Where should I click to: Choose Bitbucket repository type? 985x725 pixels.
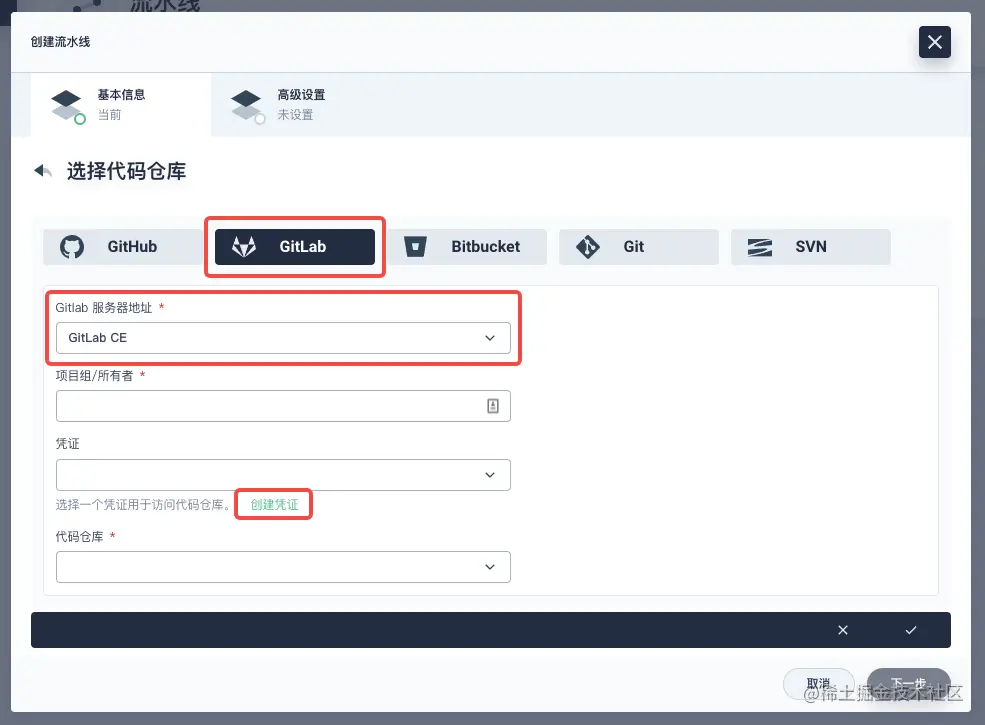pyautogui.click(x=467, y=246)
